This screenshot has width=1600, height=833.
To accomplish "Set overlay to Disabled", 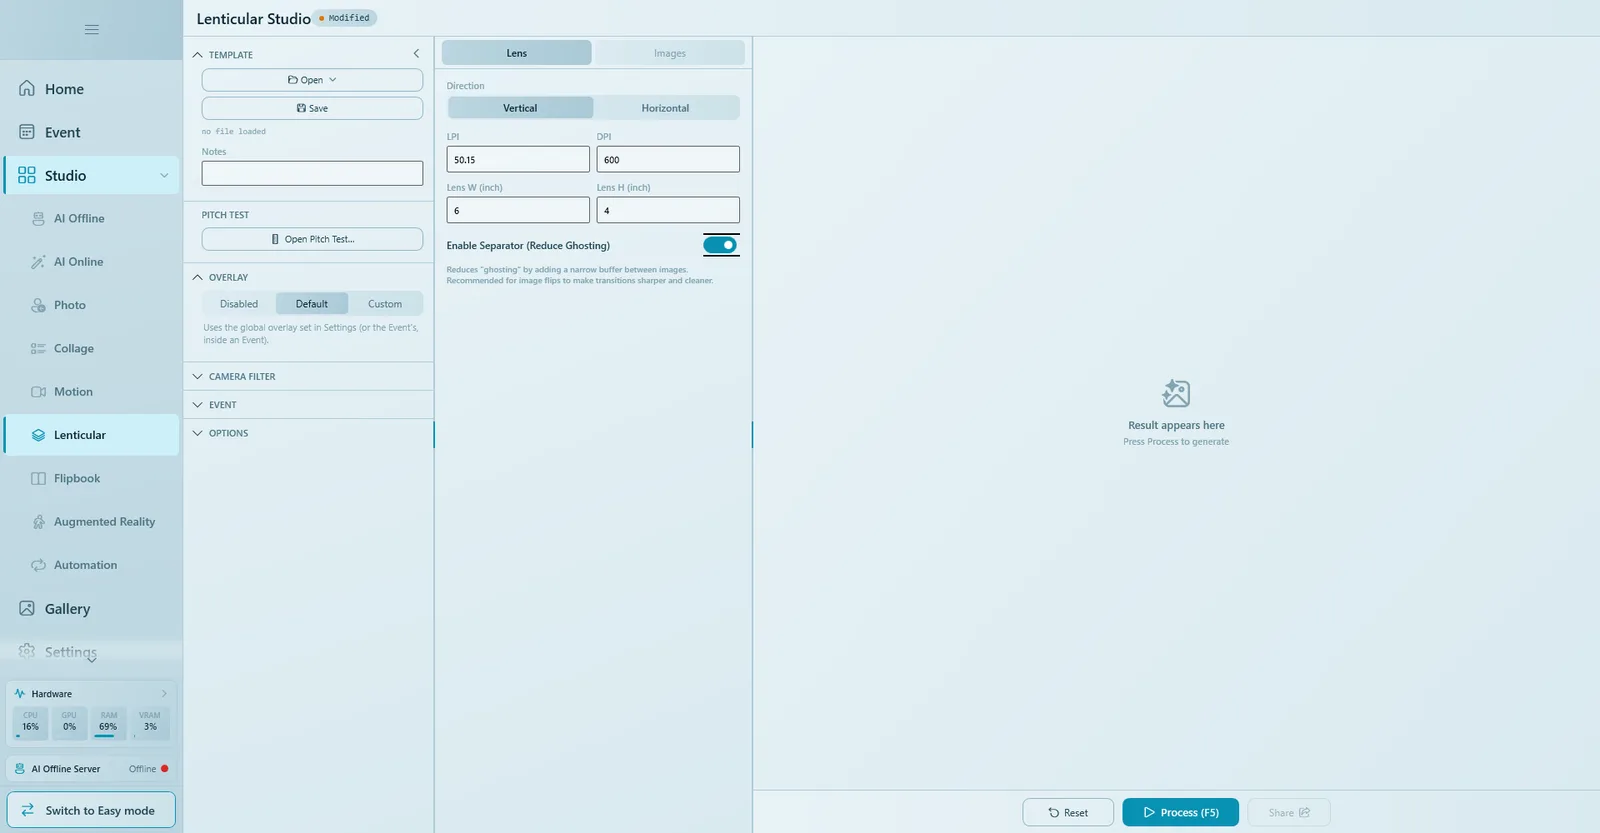I will 239,304.
